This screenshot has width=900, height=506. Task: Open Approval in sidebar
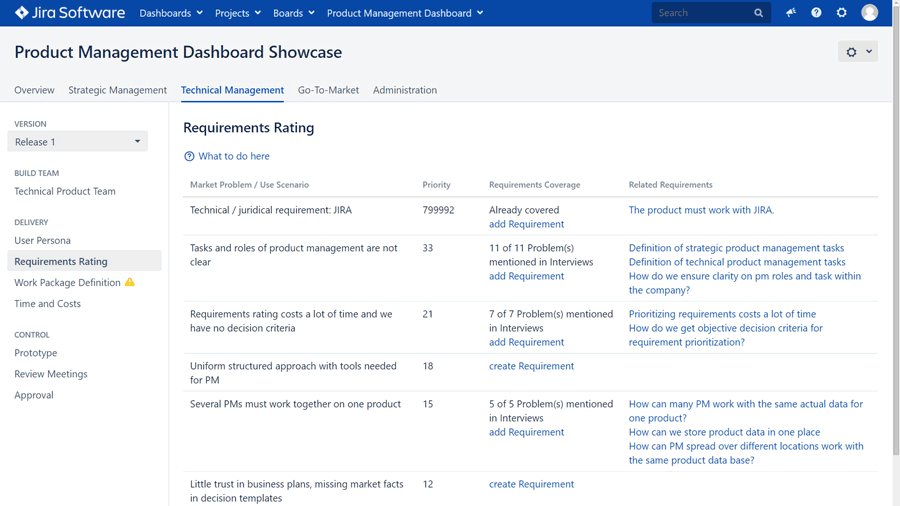(34, 395)
